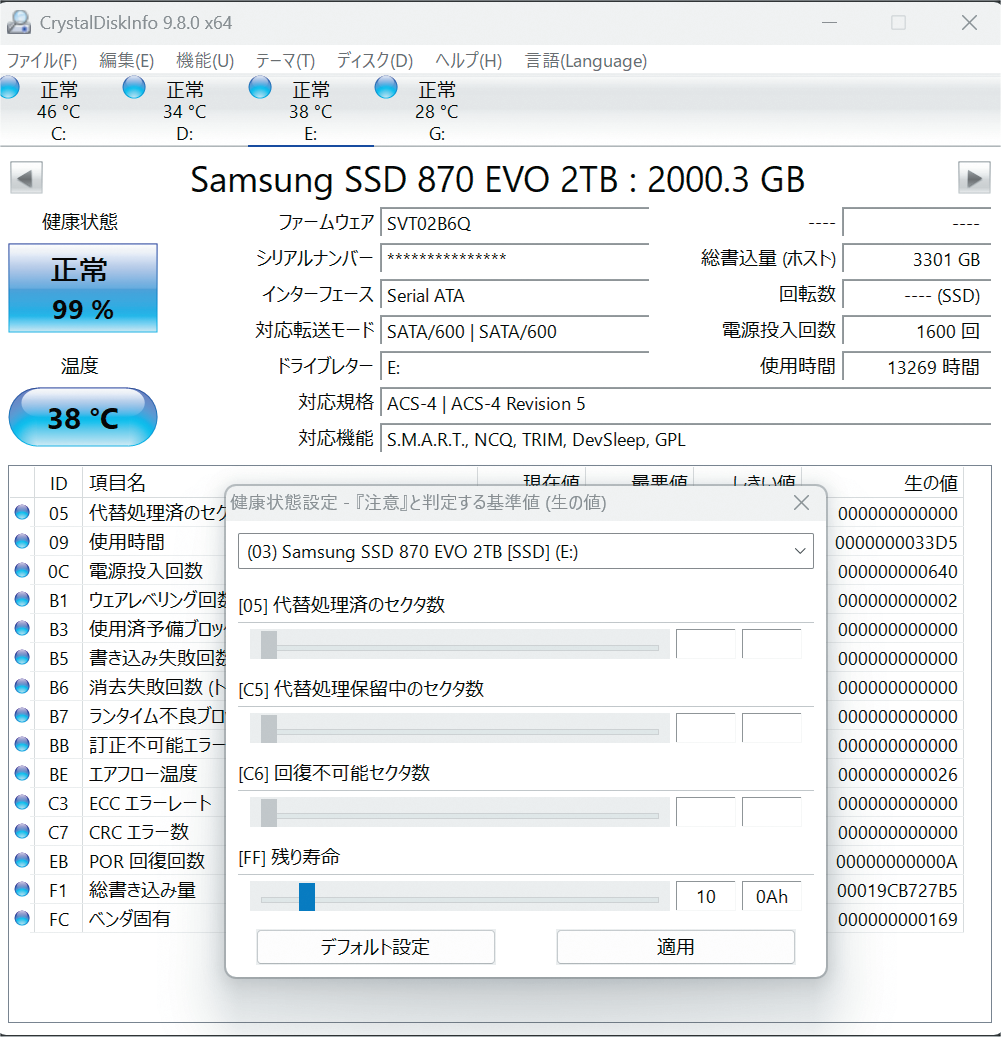The height and width of the screenshot is (1037, 1001).
Task: Open the テーマ(T) menu
Action: click(285, 61)
